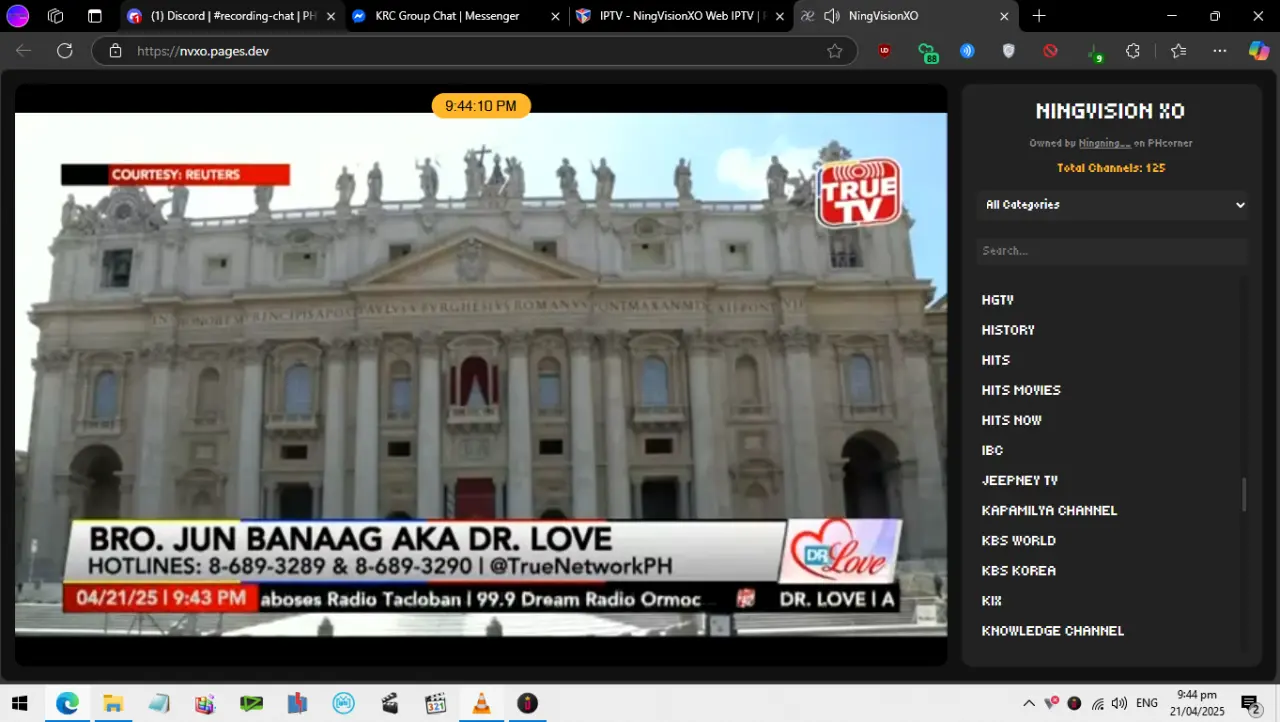Image resolution: width=1280 pixels, height=722 pixels.
Task: Open the Ningning owner profile link
Action: coord(1104,143)
